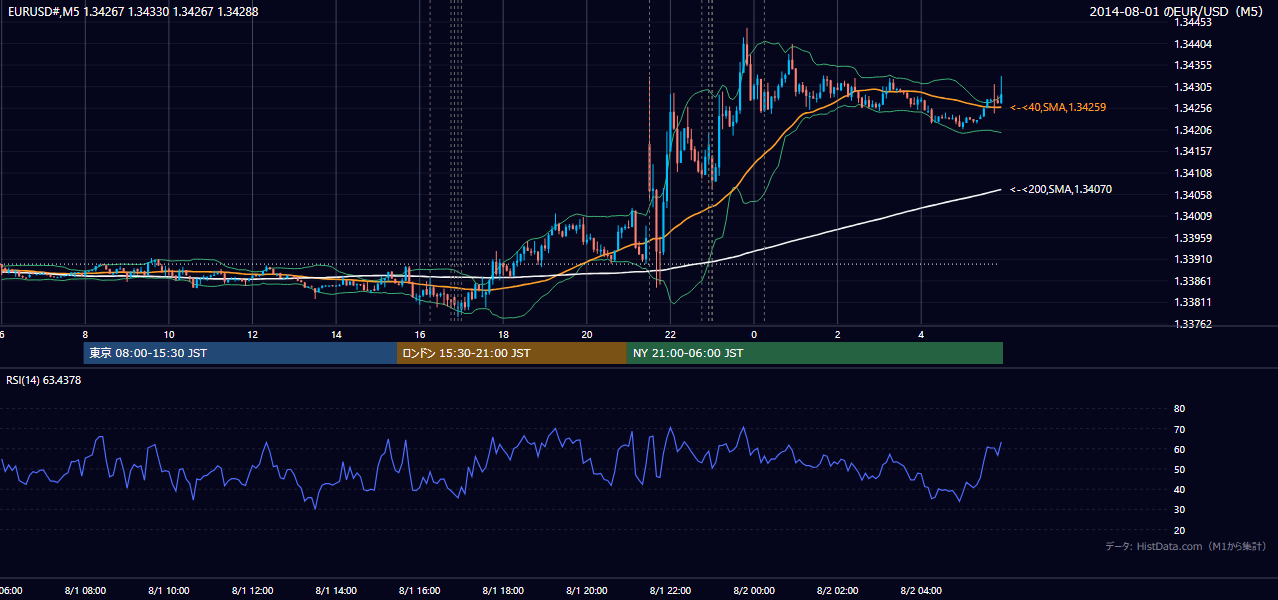The image size is (1278, 600).
Task: Click hour tick 22 under price chart
Action: 670,334
